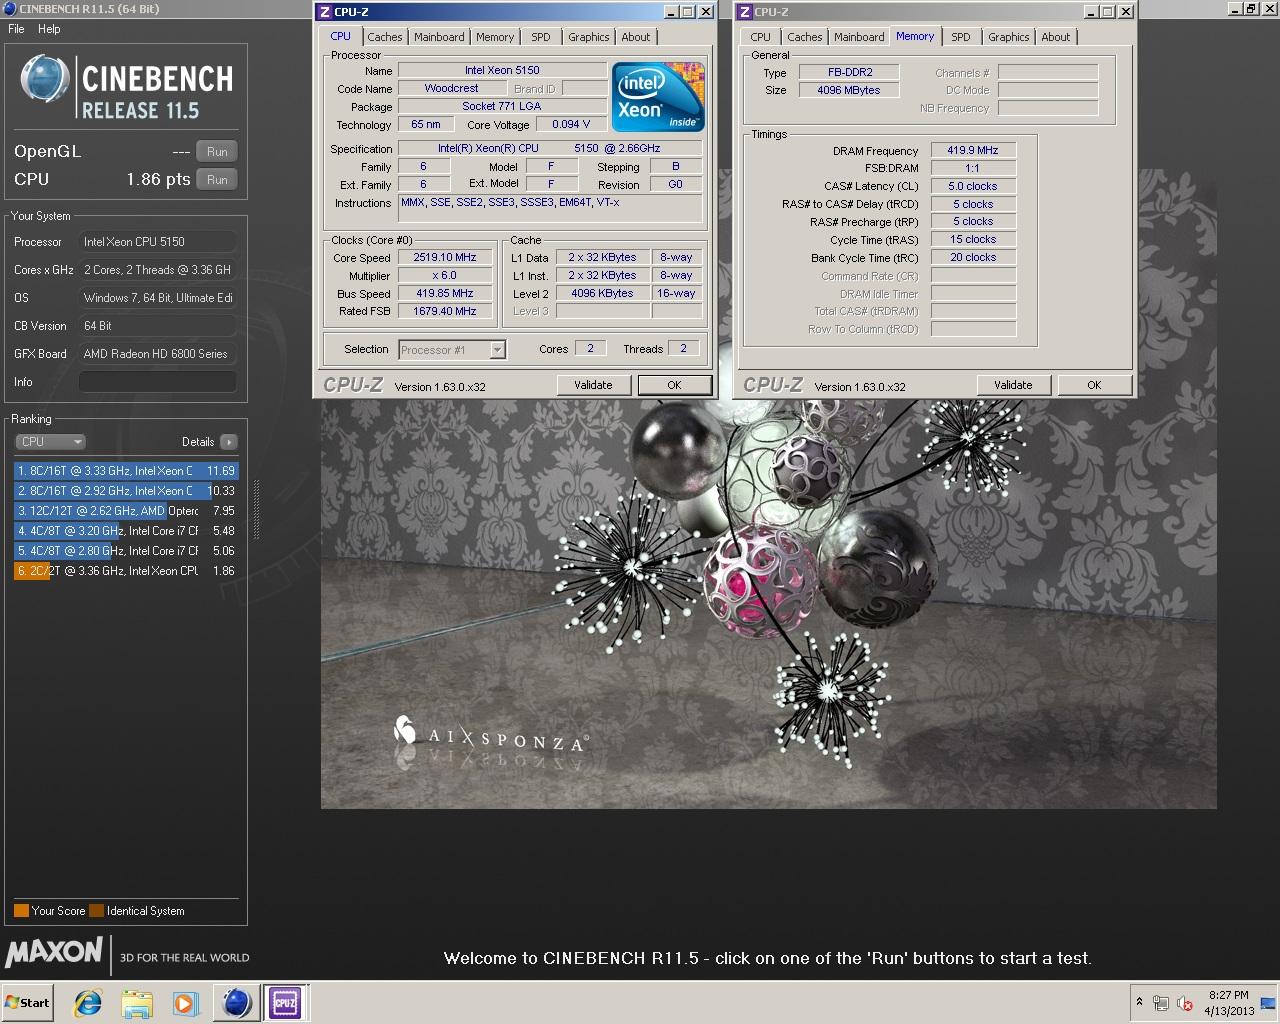Switch to CPU tab in right CPU-Z window
The height and width of the screenshot is (1024, 1280).
coord(761,37)
